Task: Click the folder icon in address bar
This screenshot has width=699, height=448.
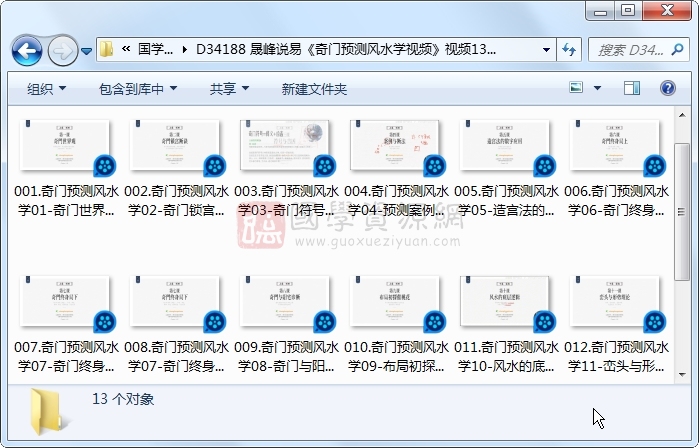Action: click(107, 49)
